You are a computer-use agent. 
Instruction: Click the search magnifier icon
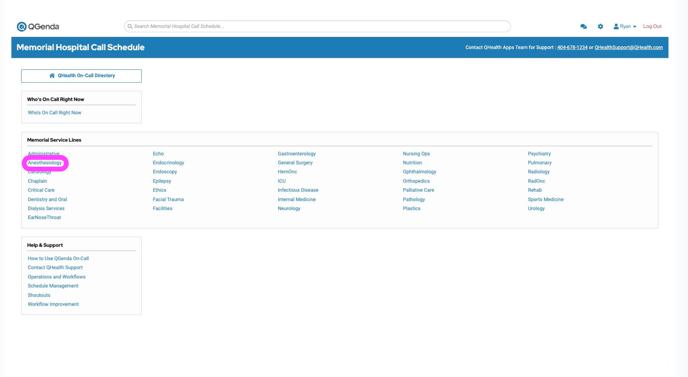[x=130, y=26]
